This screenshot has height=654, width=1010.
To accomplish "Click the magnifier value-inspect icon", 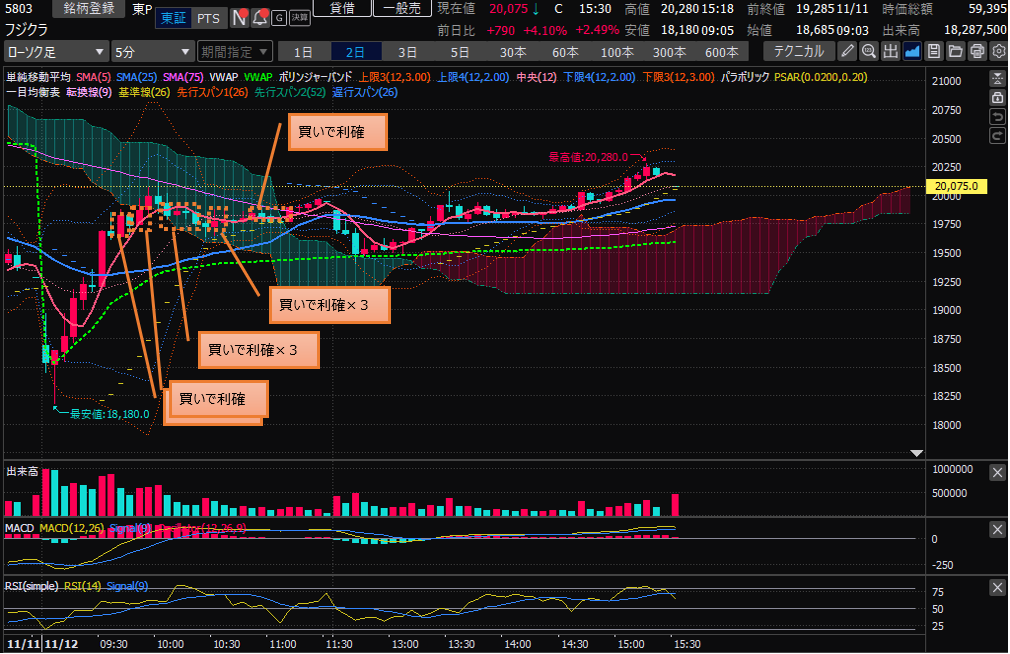I will point(869,51).
